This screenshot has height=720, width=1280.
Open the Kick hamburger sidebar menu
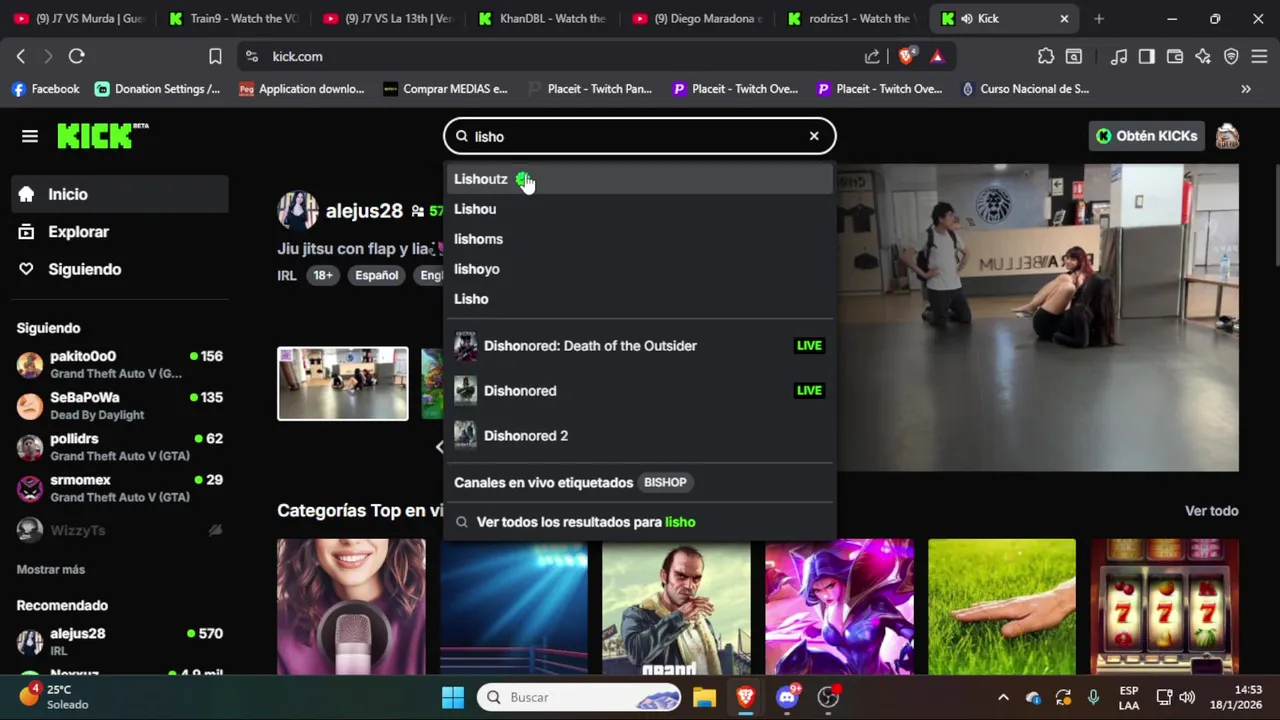(30, 136)
